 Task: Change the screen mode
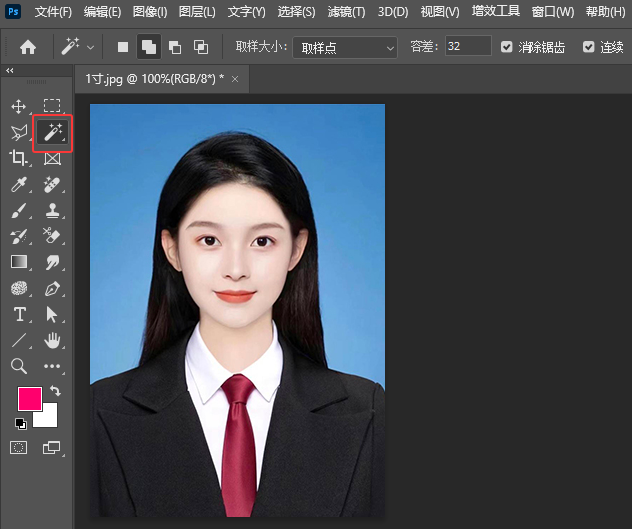52,448
